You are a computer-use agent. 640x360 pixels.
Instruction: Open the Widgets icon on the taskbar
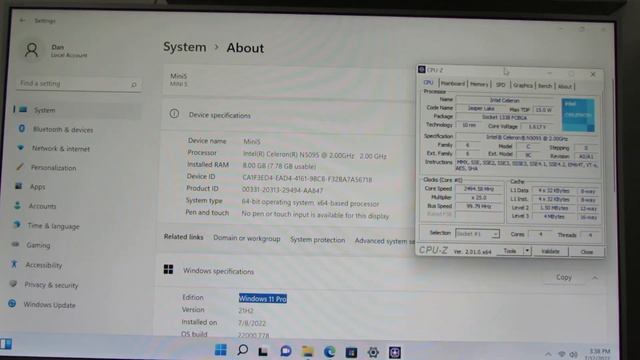point(6,344)
